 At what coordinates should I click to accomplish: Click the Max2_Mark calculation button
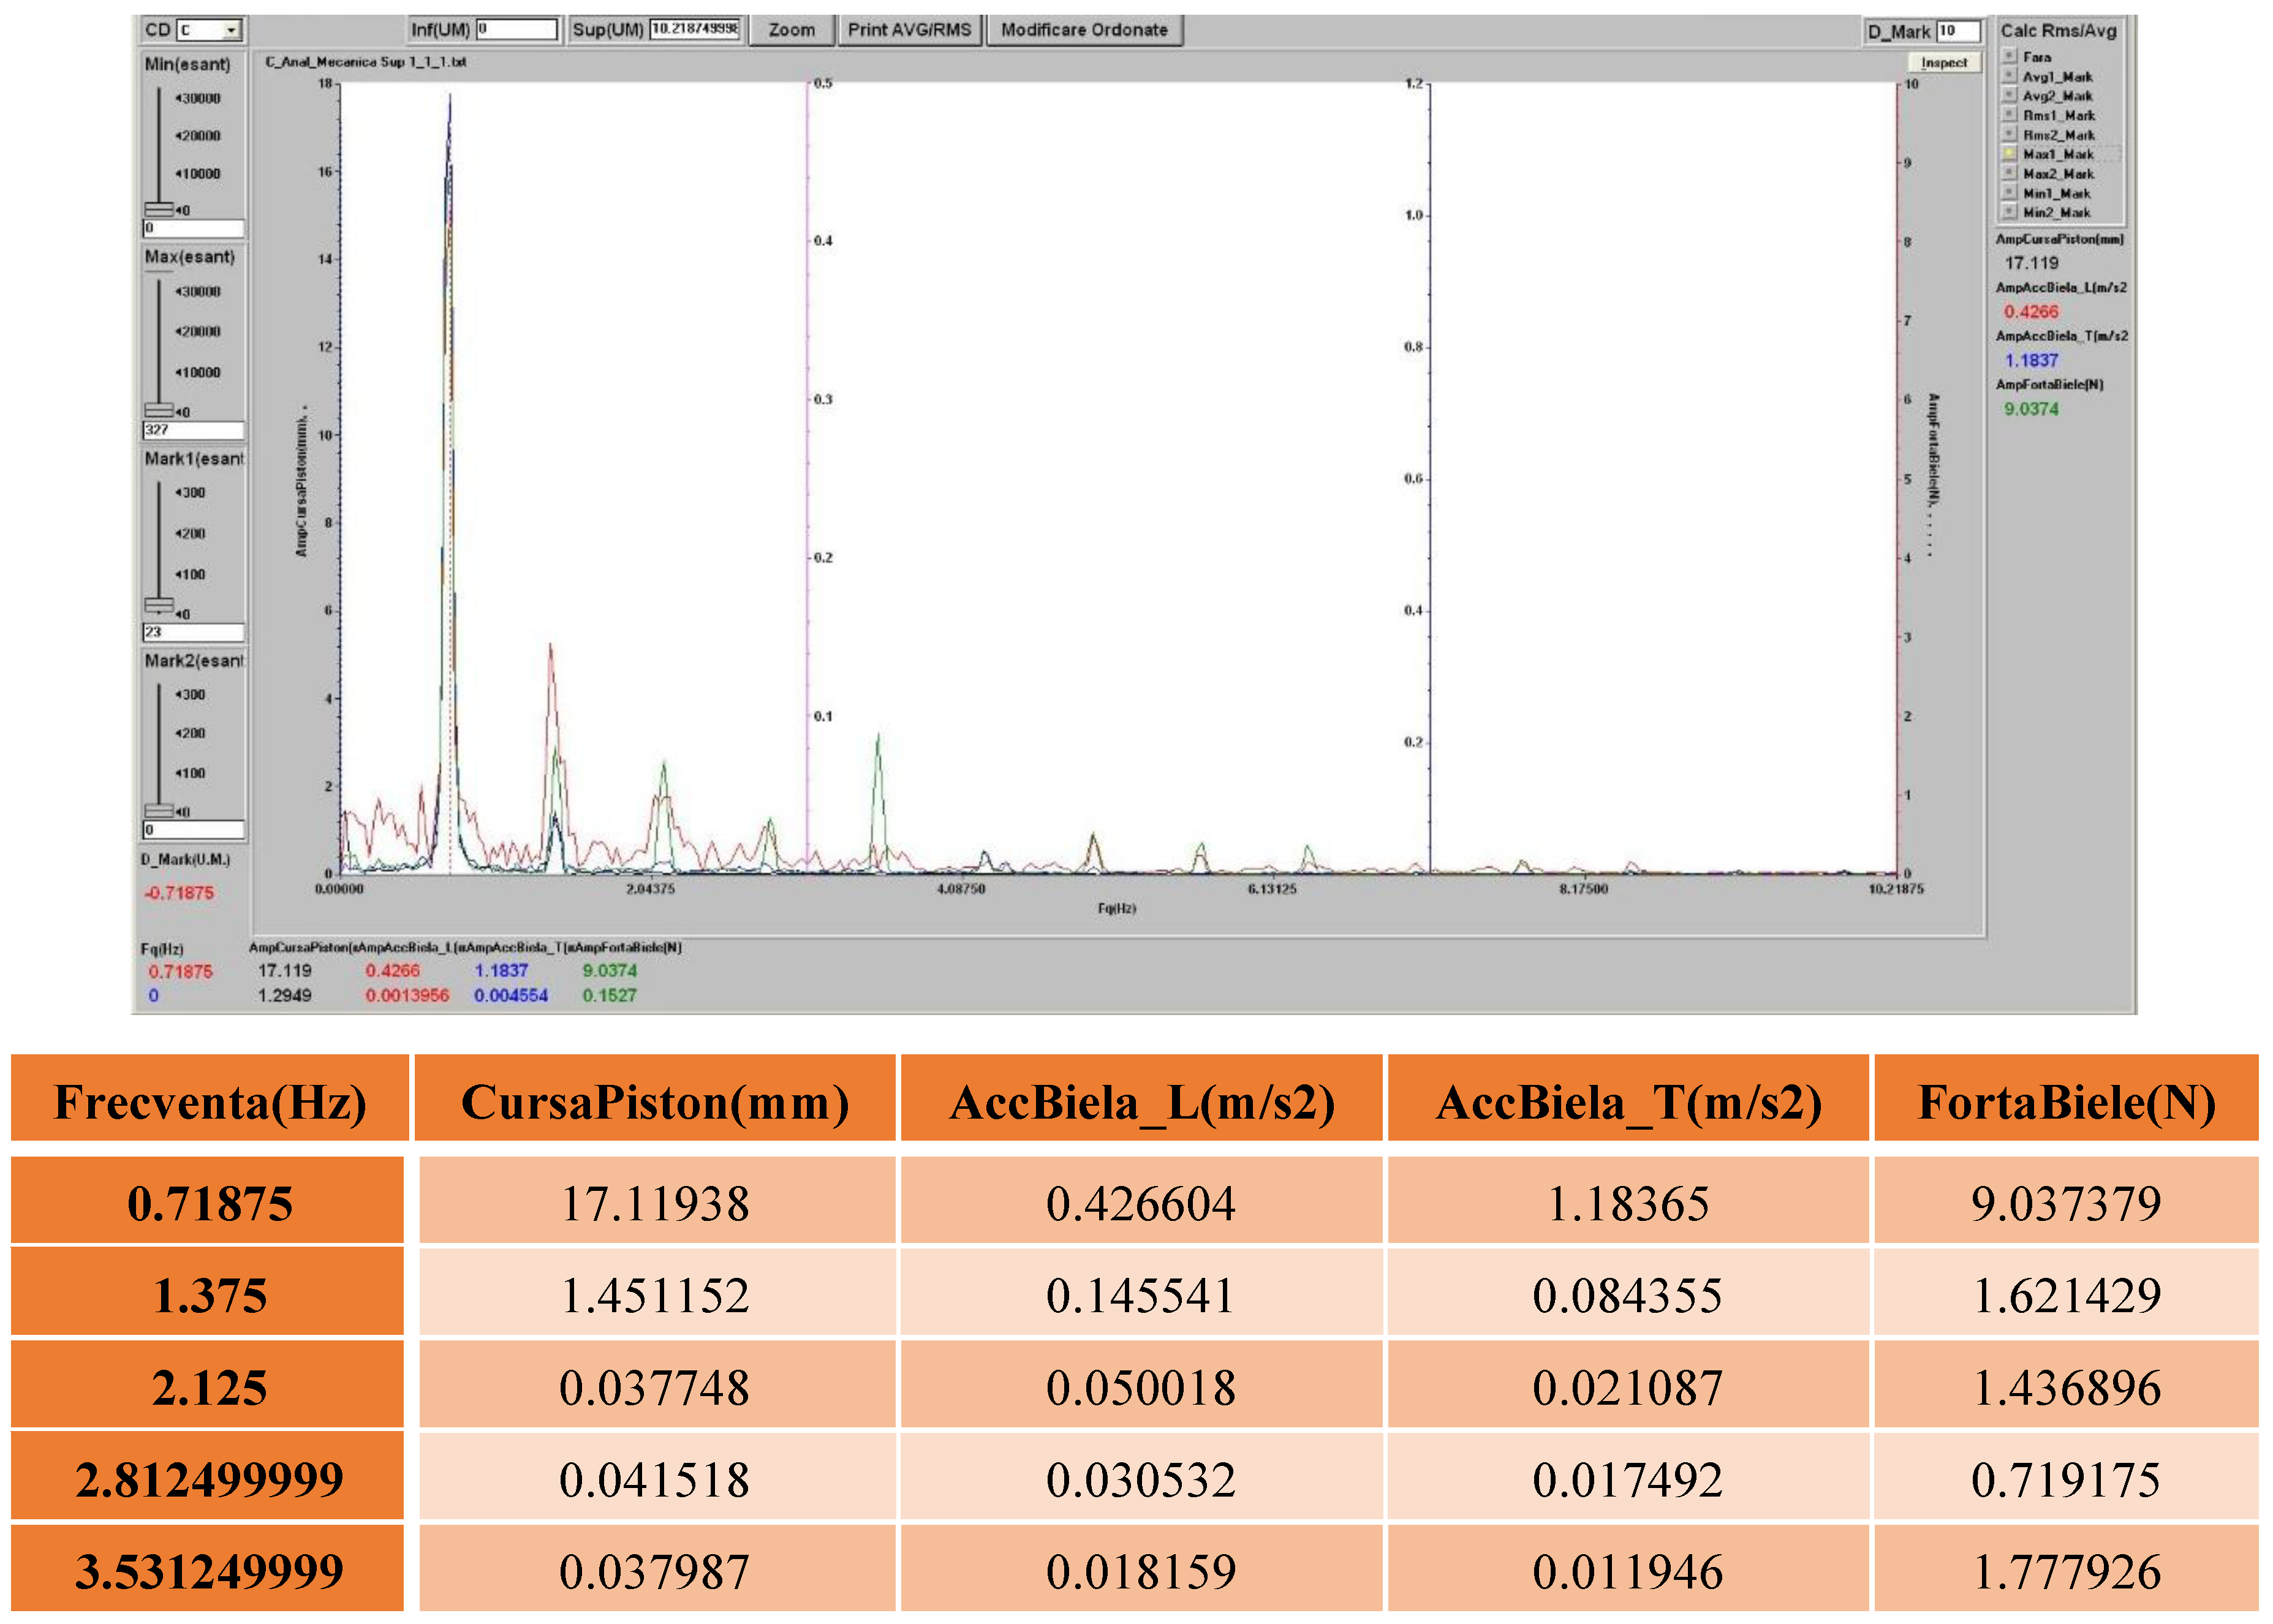pos(2009,174)
